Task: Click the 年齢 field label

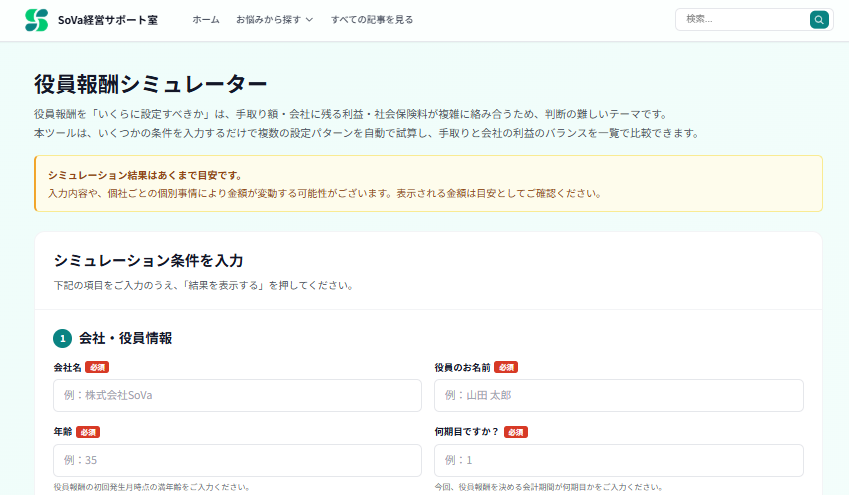Action: (x=63, y=432)
